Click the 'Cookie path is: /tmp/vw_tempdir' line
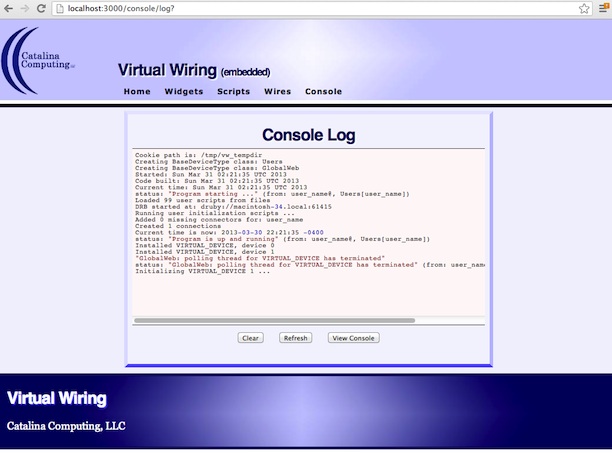 199,155
